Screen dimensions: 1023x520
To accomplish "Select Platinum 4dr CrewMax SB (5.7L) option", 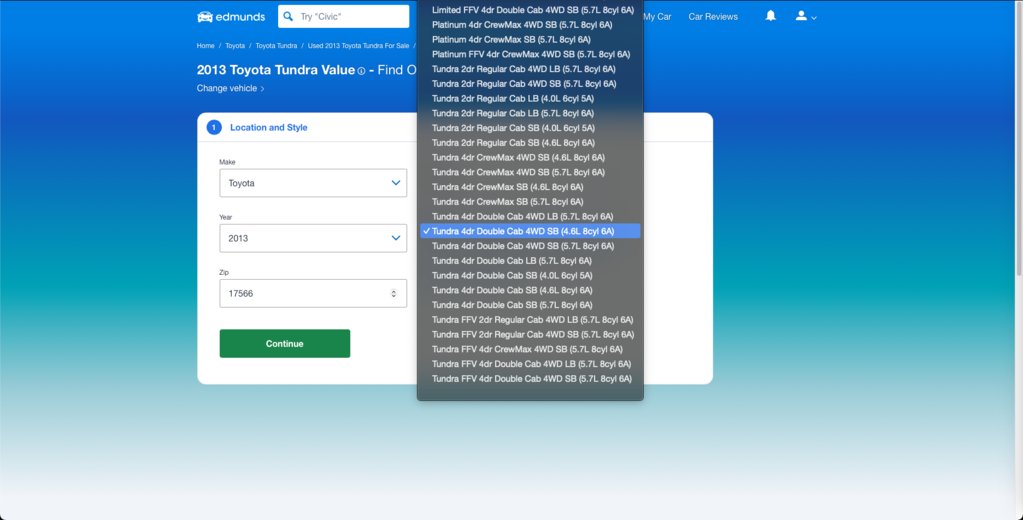I will [x=530, y=40].
